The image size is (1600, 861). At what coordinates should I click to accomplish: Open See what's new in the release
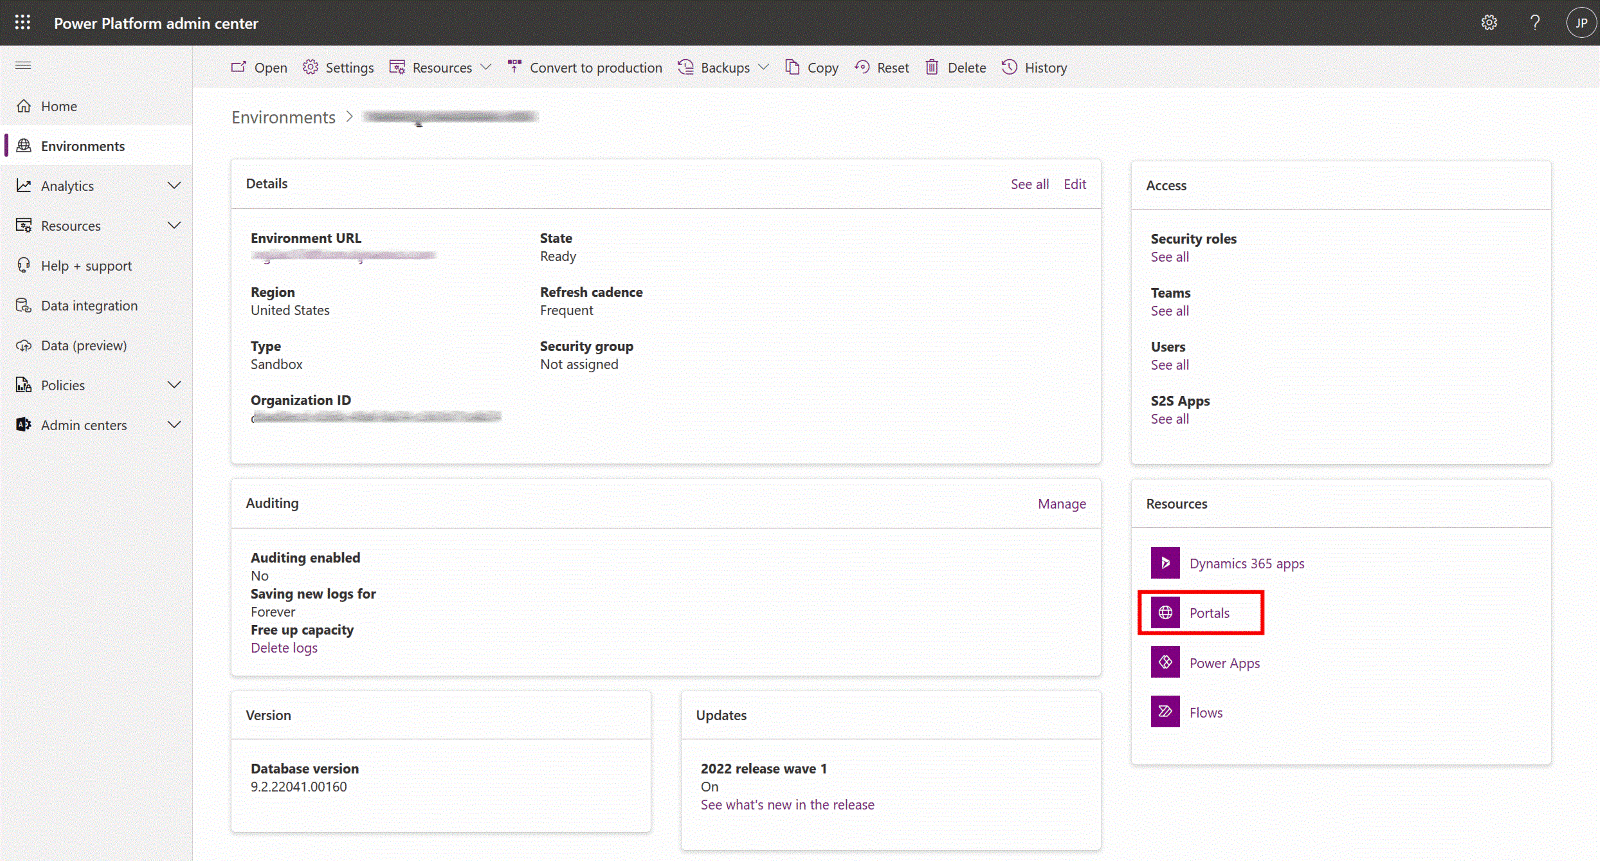(787, 805)
